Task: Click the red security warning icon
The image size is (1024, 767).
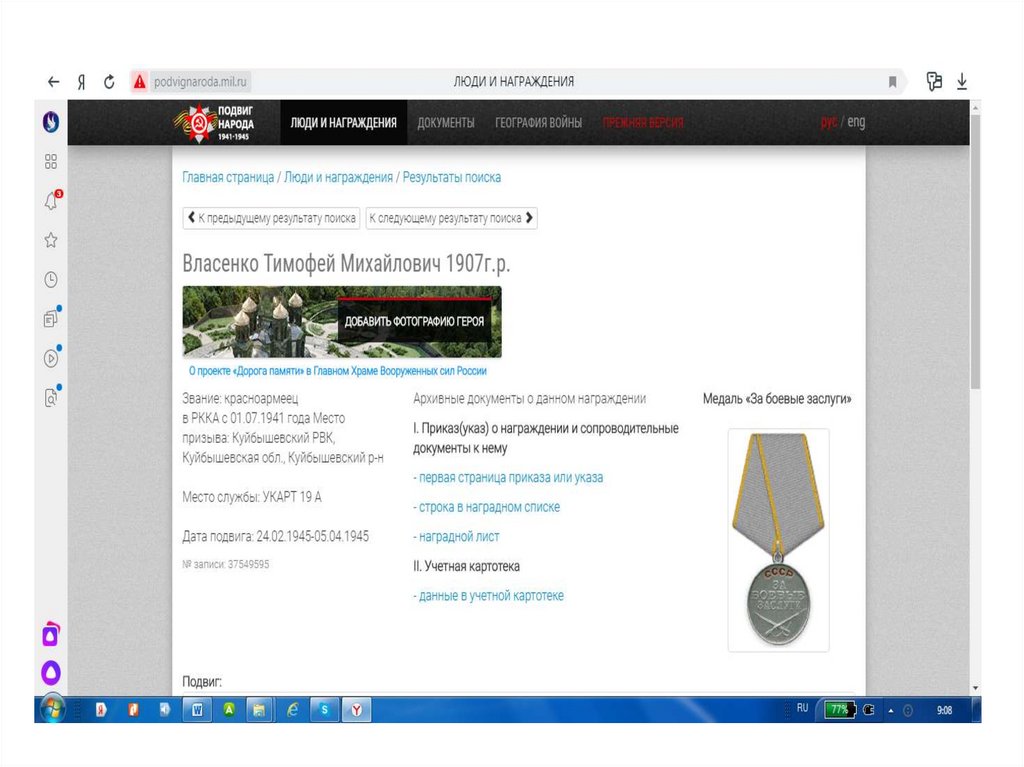Action: tap(140, 82)
